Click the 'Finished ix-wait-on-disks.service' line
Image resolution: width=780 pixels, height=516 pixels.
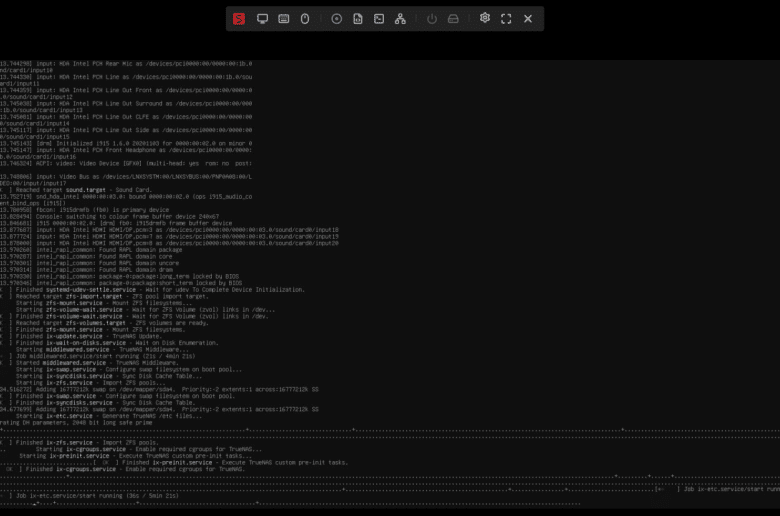coord(109,343)
